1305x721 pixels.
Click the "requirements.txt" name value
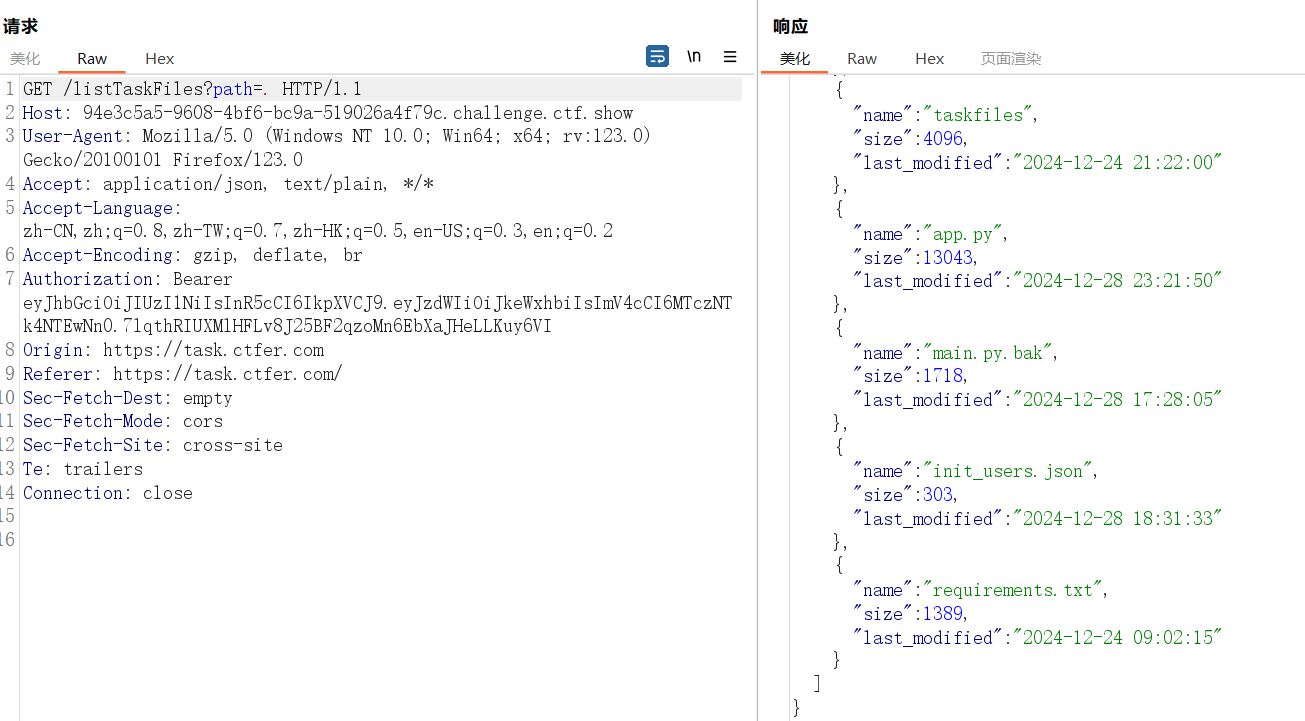[1014, 590]
